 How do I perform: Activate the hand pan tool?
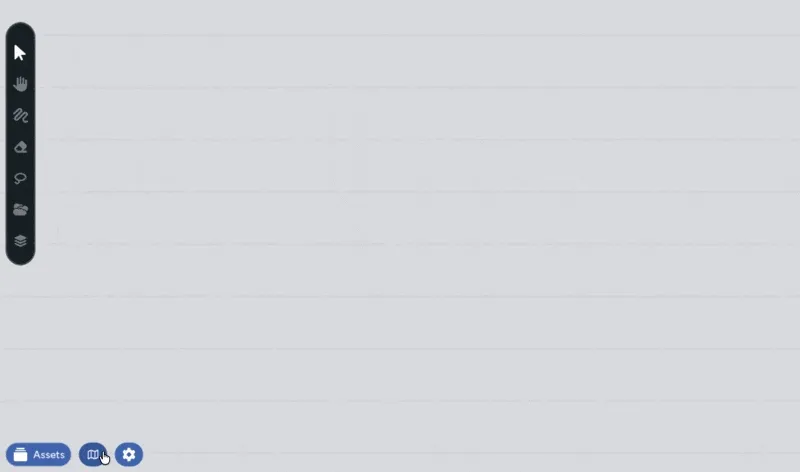pyautogui.click(x=20, y=84)
